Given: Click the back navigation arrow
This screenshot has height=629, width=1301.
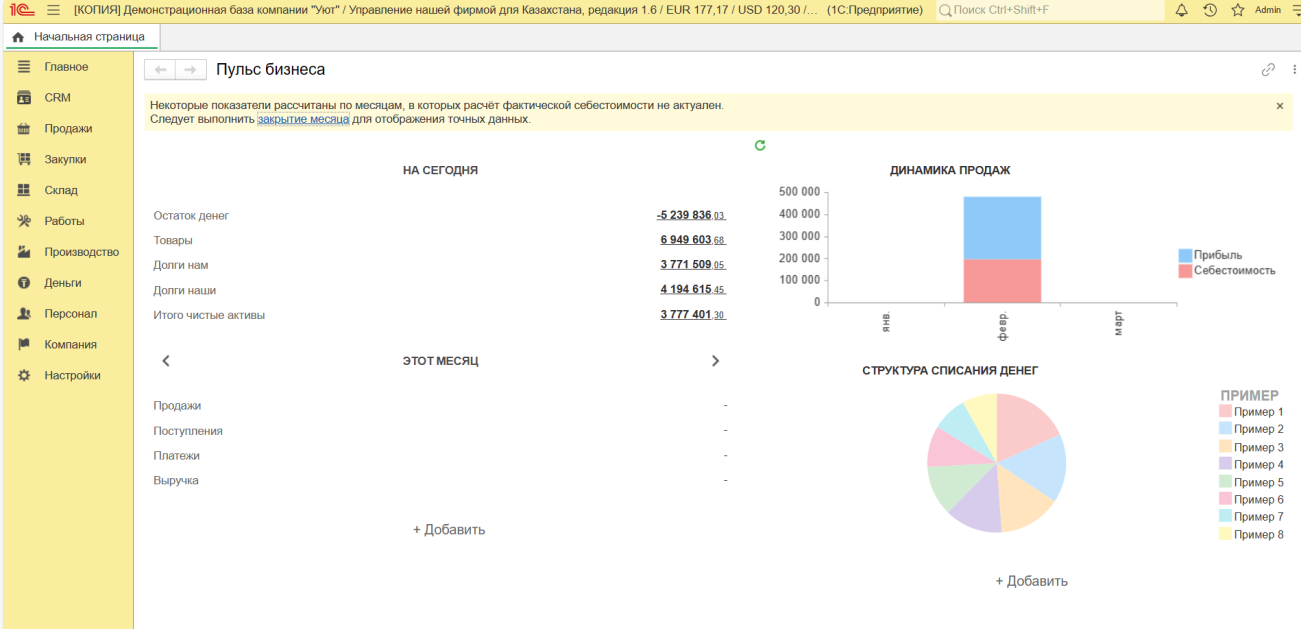Looking at the screenshot, I should click(x=160, y=69).
